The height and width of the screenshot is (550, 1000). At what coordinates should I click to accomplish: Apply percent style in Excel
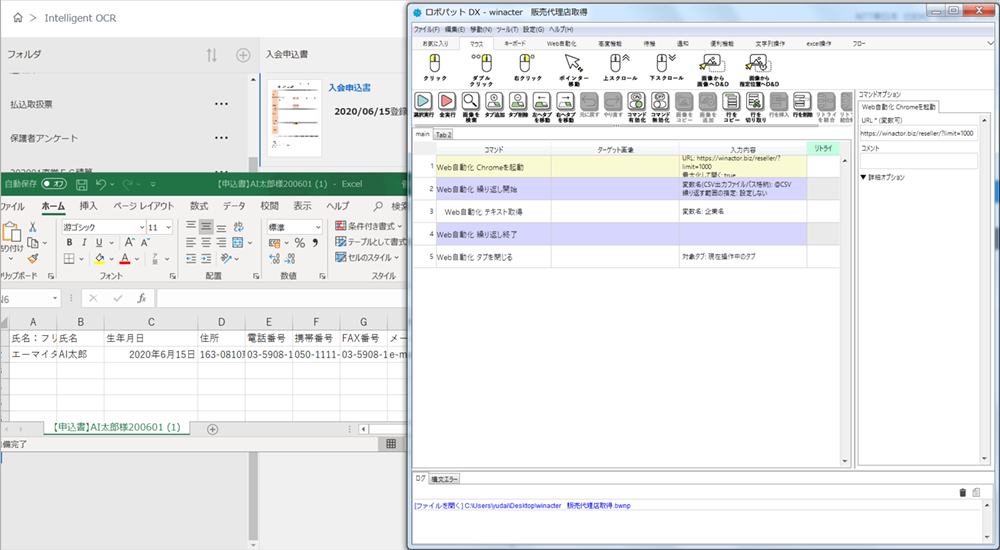click(300, 243)
